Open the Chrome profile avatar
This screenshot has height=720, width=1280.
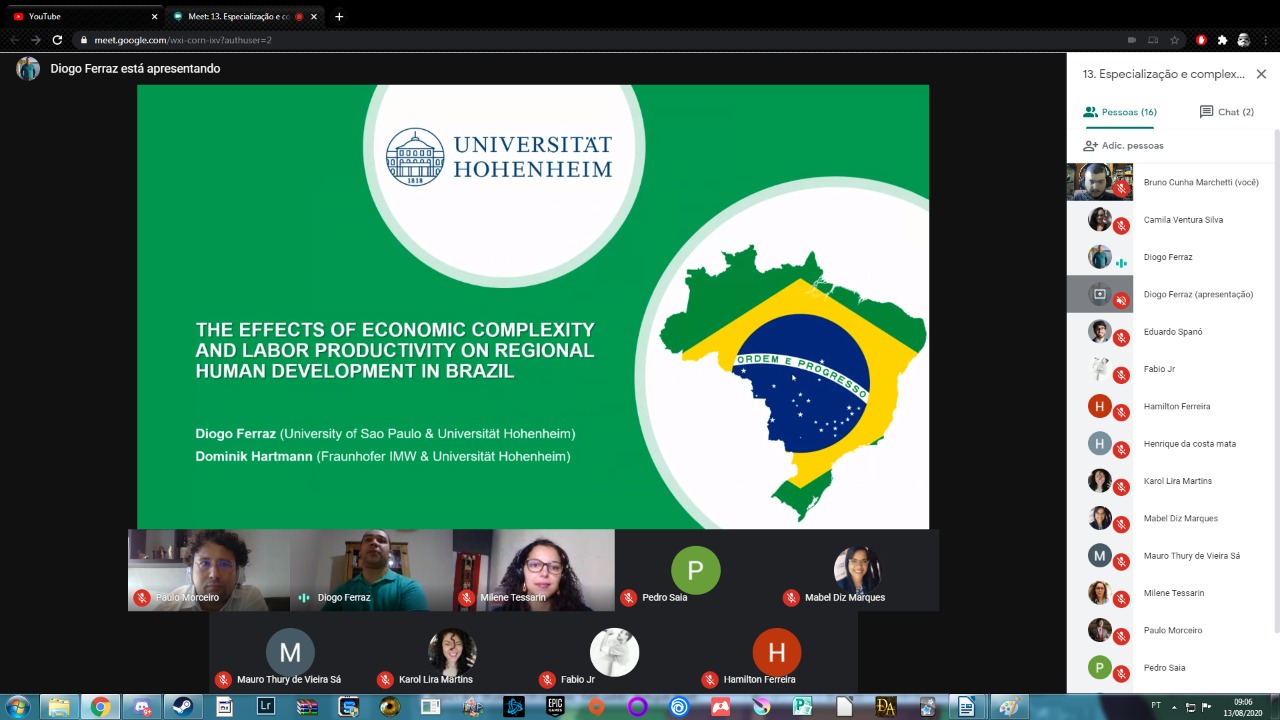click(x=1243, y=40)
